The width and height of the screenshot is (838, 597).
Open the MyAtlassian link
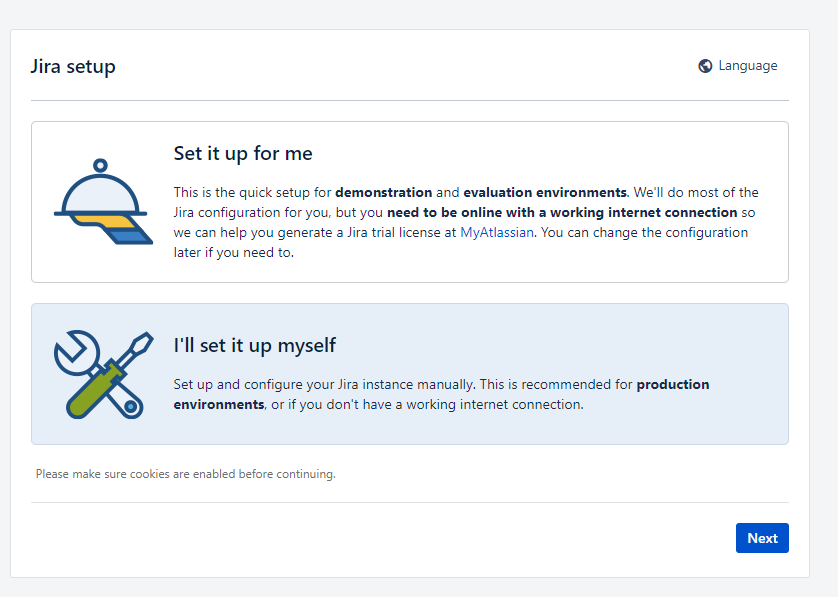[496, 232]
